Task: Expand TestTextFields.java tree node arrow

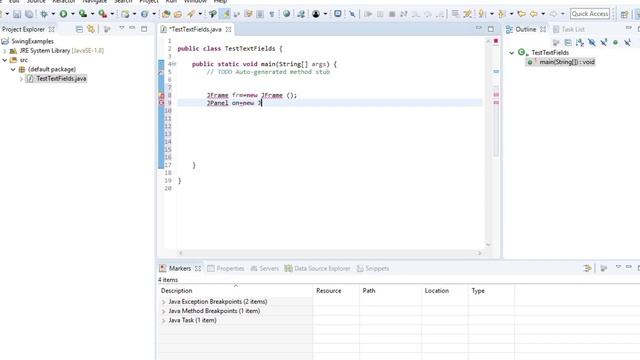Action: (x=21, y=79)
